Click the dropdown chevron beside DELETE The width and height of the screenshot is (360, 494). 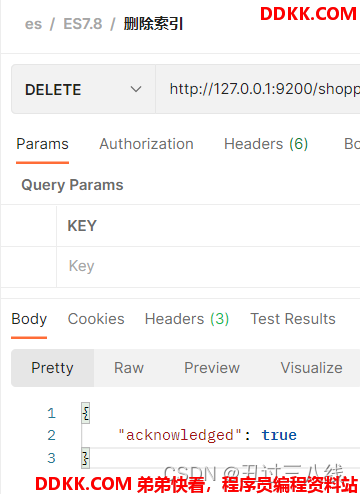(136, 89)
